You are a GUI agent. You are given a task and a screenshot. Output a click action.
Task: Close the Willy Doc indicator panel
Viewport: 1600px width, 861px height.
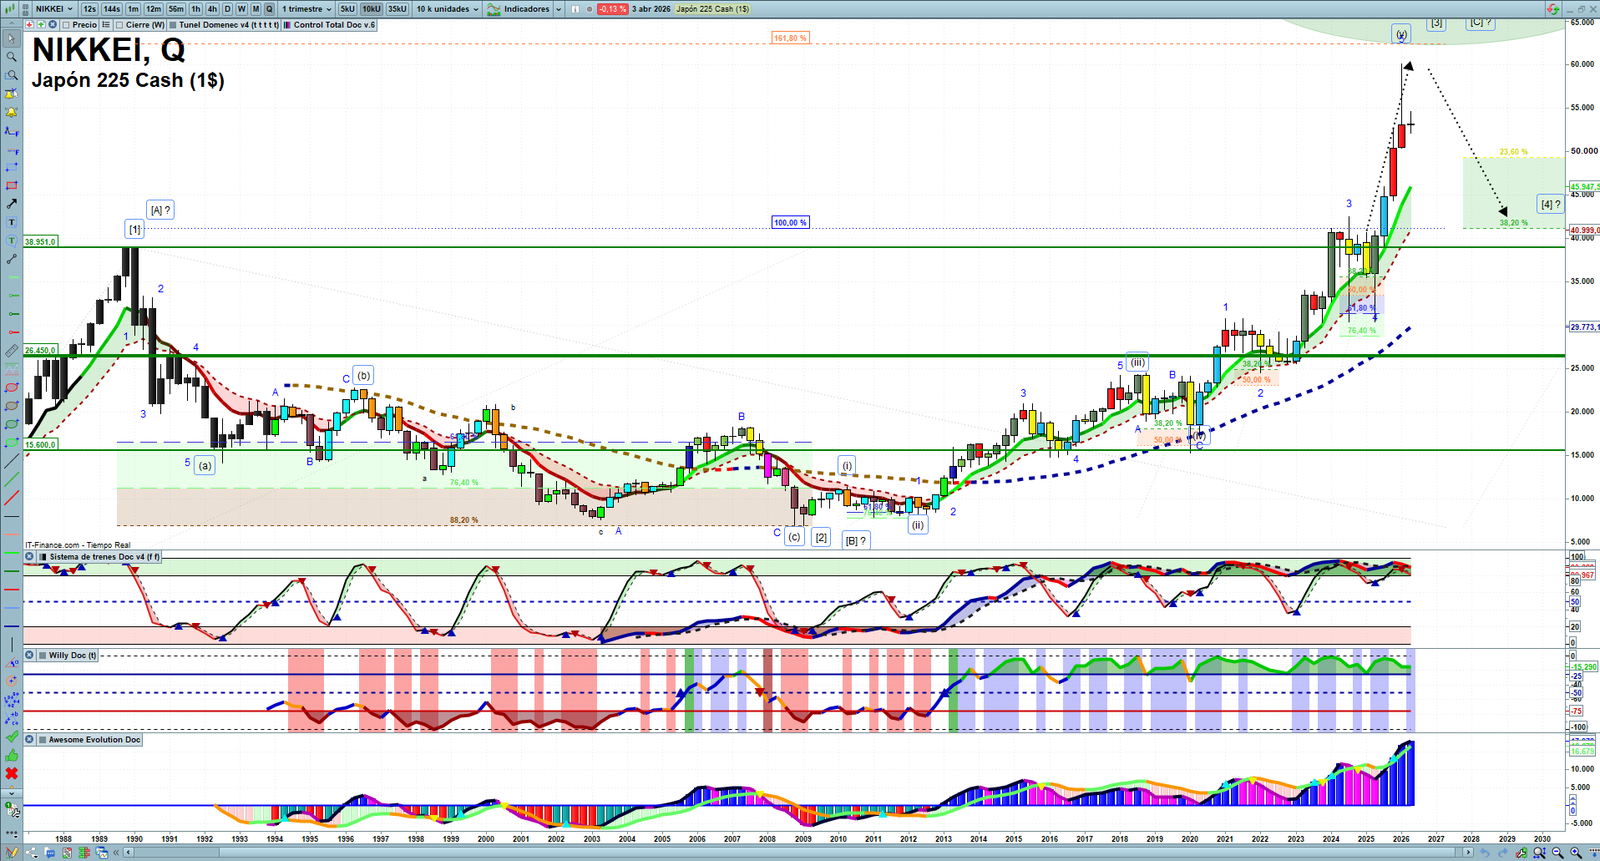30,656
